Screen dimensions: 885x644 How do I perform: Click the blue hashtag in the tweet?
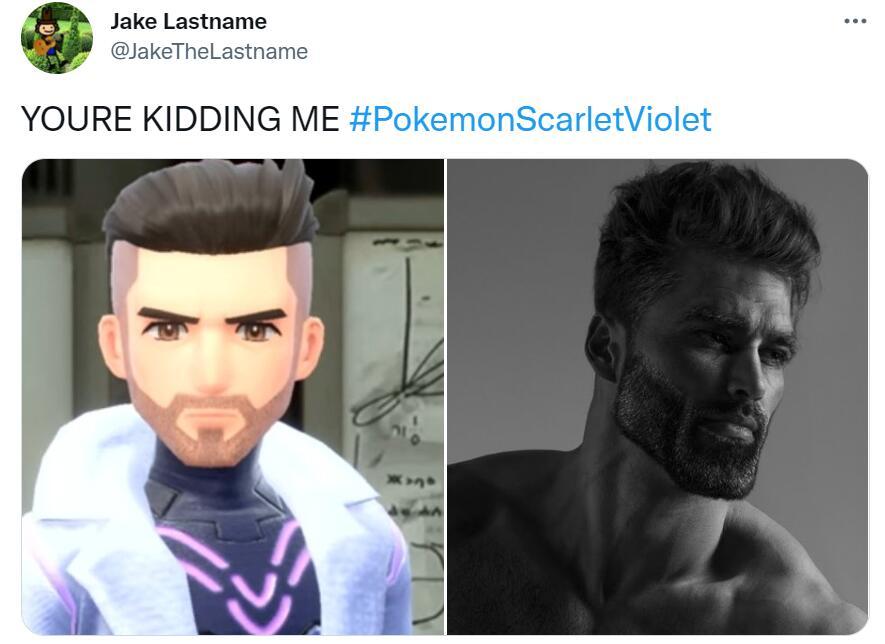(530, 119)
